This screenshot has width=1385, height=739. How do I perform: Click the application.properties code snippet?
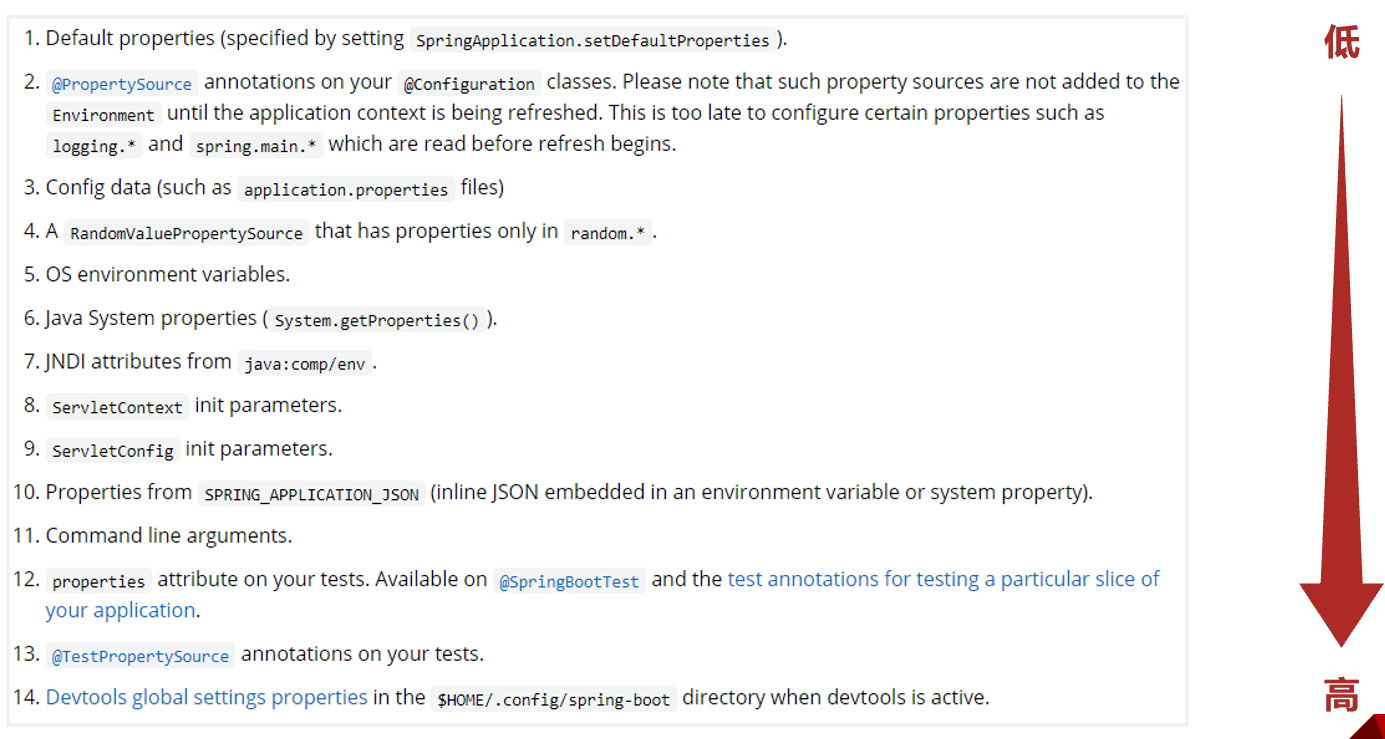pos(346,189)
